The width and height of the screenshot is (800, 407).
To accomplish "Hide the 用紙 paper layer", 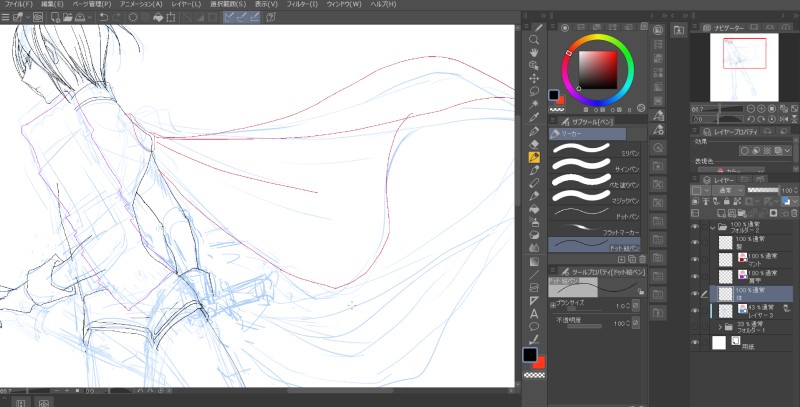I will click(695, 343).
